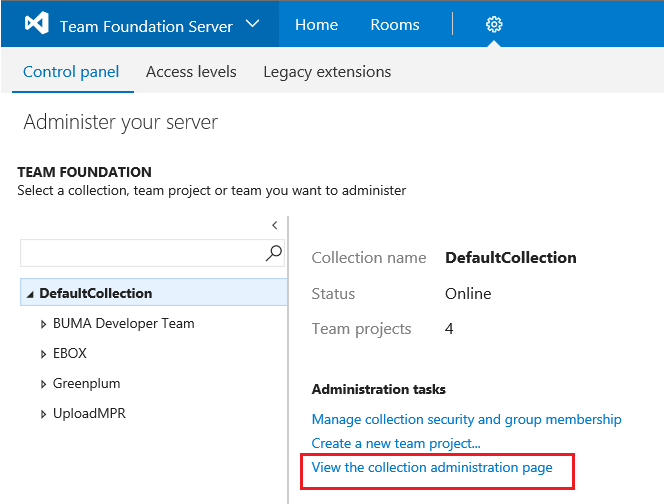Click Manage collection security and group membership
This screenshot has height=504, width=664.
click(x=466, y=420)
